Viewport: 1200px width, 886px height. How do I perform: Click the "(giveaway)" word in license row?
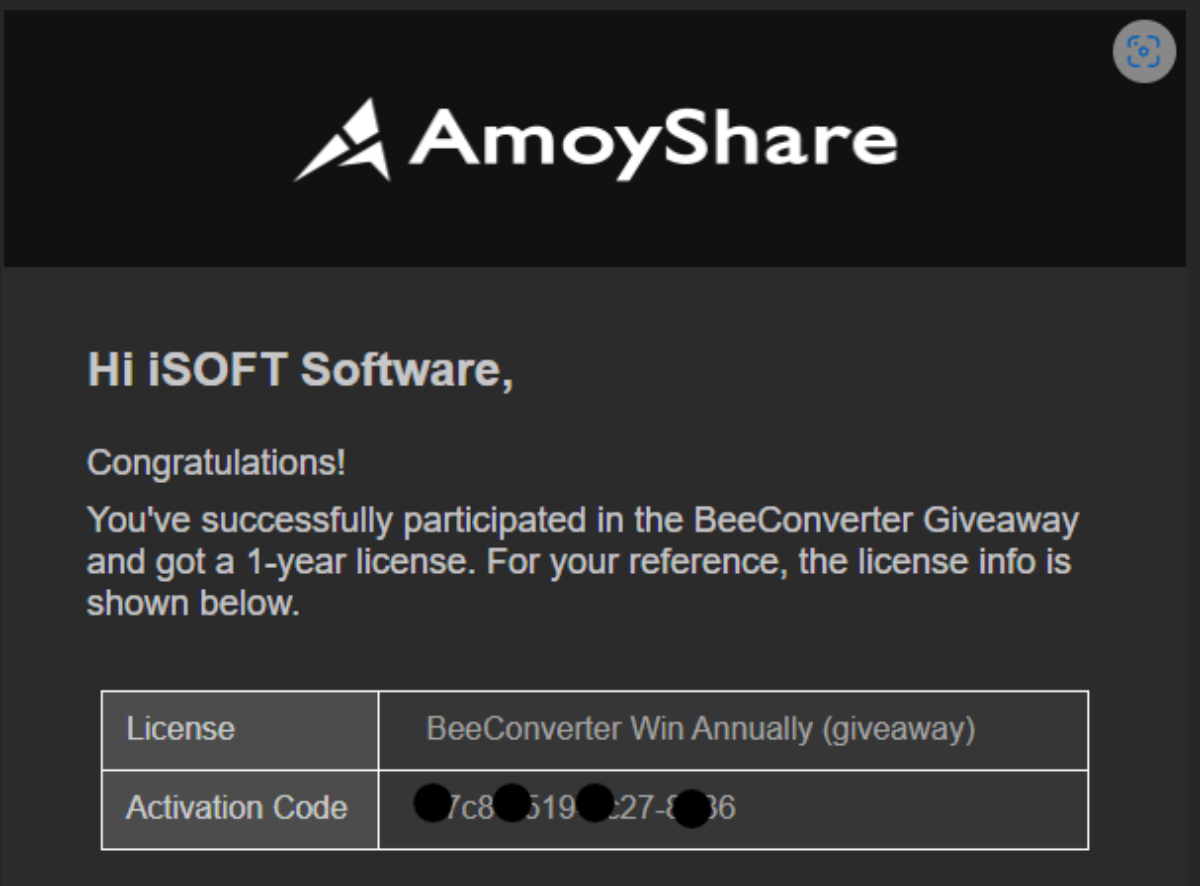click(898, 729)
